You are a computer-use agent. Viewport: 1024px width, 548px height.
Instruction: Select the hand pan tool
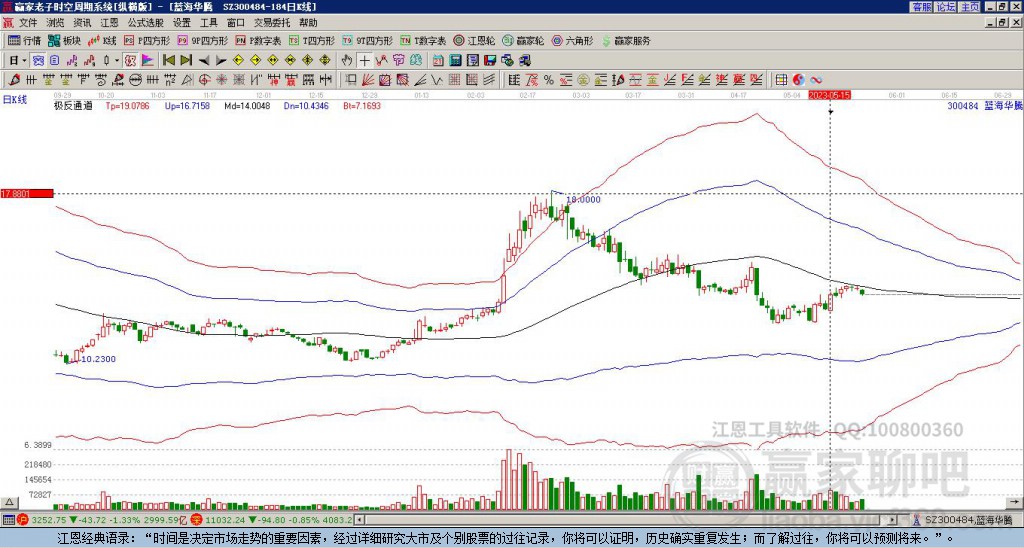click(x=347, y=61)
